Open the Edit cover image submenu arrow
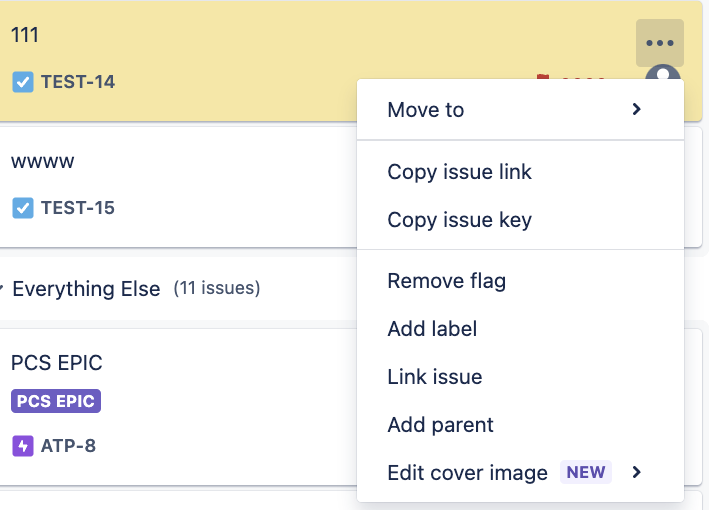Image resolution: width=710 pixels, height=510 pixels. tap(636, 472)
